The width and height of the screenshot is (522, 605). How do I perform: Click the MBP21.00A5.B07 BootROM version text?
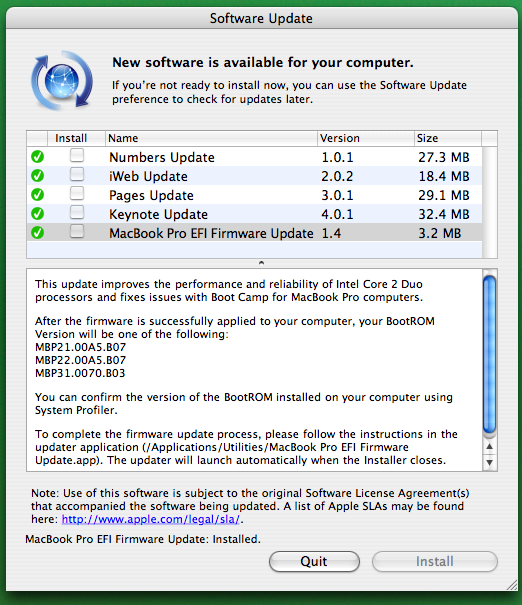[80, 347]
